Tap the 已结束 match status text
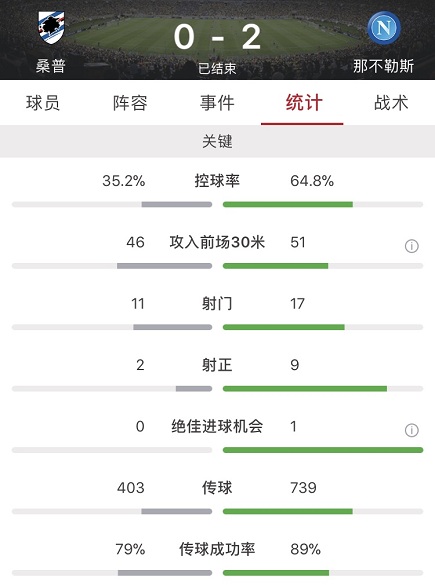This screenshot has height=585, width=435. click(217, 69)
